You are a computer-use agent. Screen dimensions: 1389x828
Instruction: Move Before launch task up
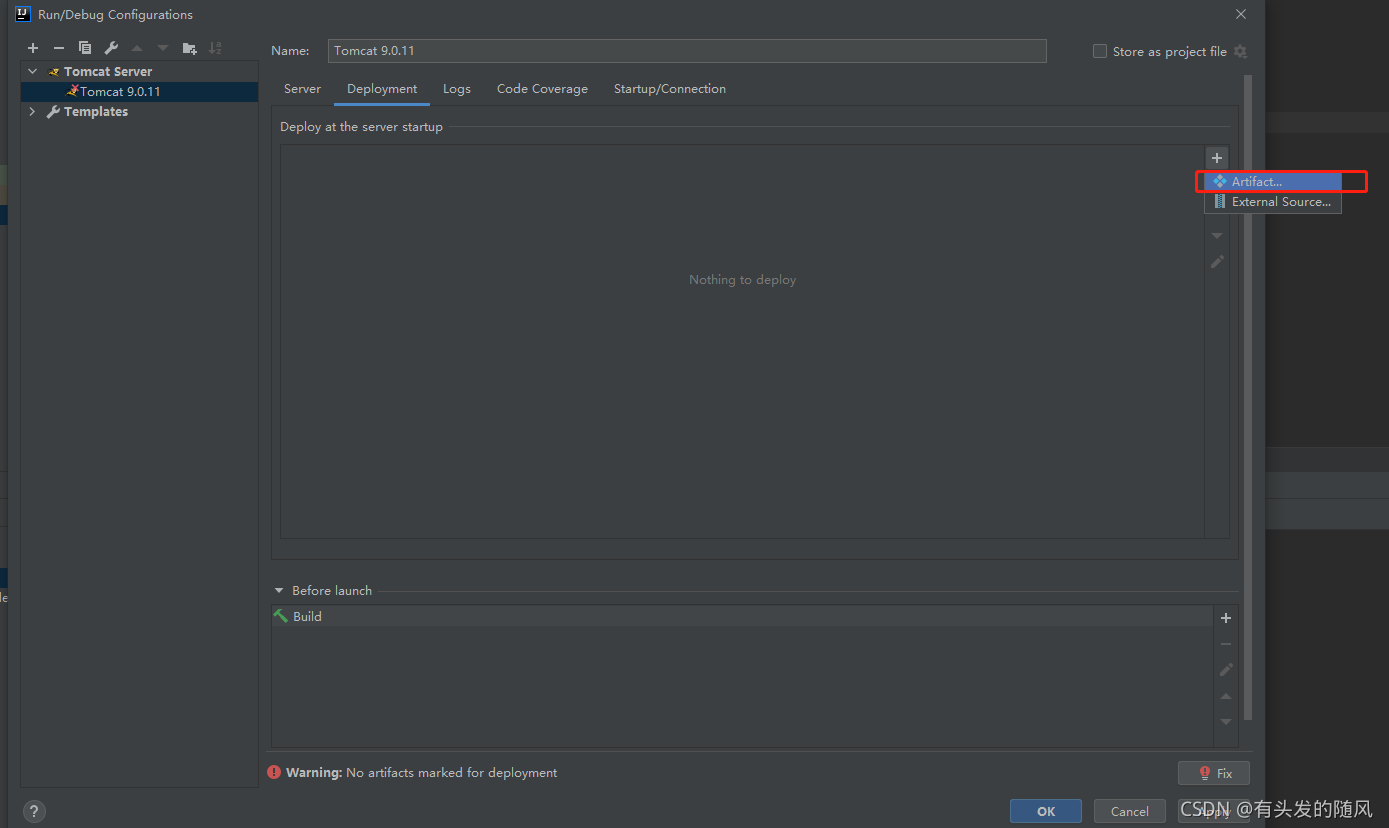pos(1226,696)
